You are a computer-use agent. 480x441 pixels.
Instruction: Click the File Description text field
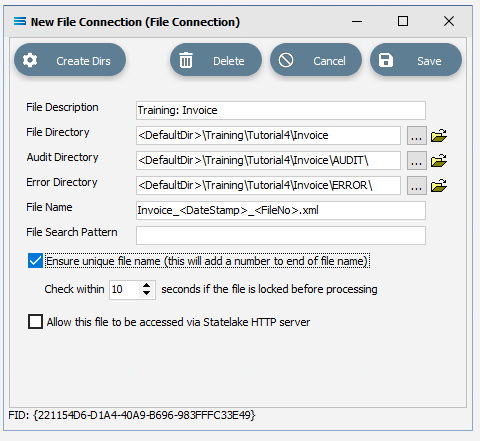(281, 110)
